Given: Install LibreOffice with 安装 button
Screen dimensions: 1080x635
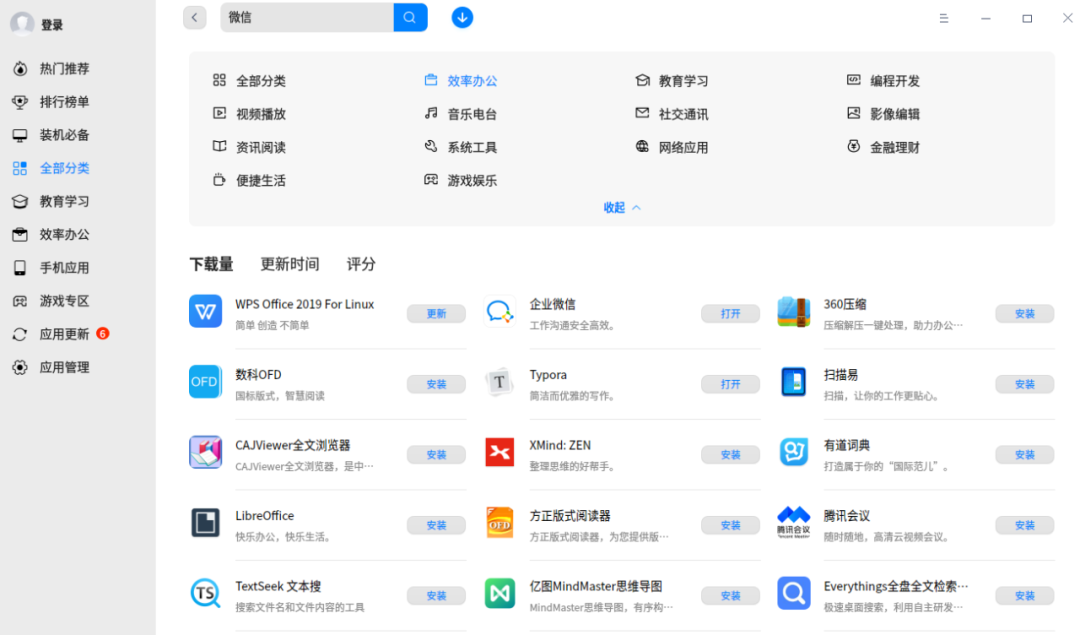Looking at the screenshot, I should (436, 525).
